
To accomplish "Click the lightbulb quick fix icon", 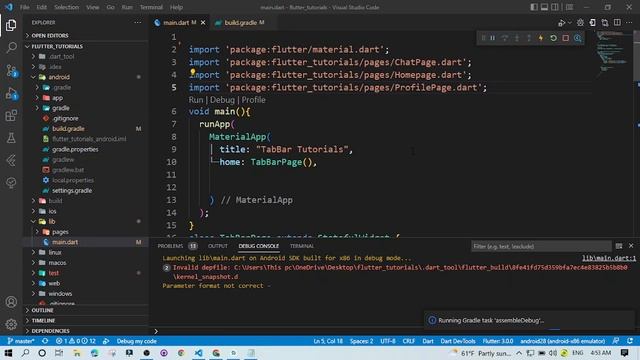I will click(193, 73).
